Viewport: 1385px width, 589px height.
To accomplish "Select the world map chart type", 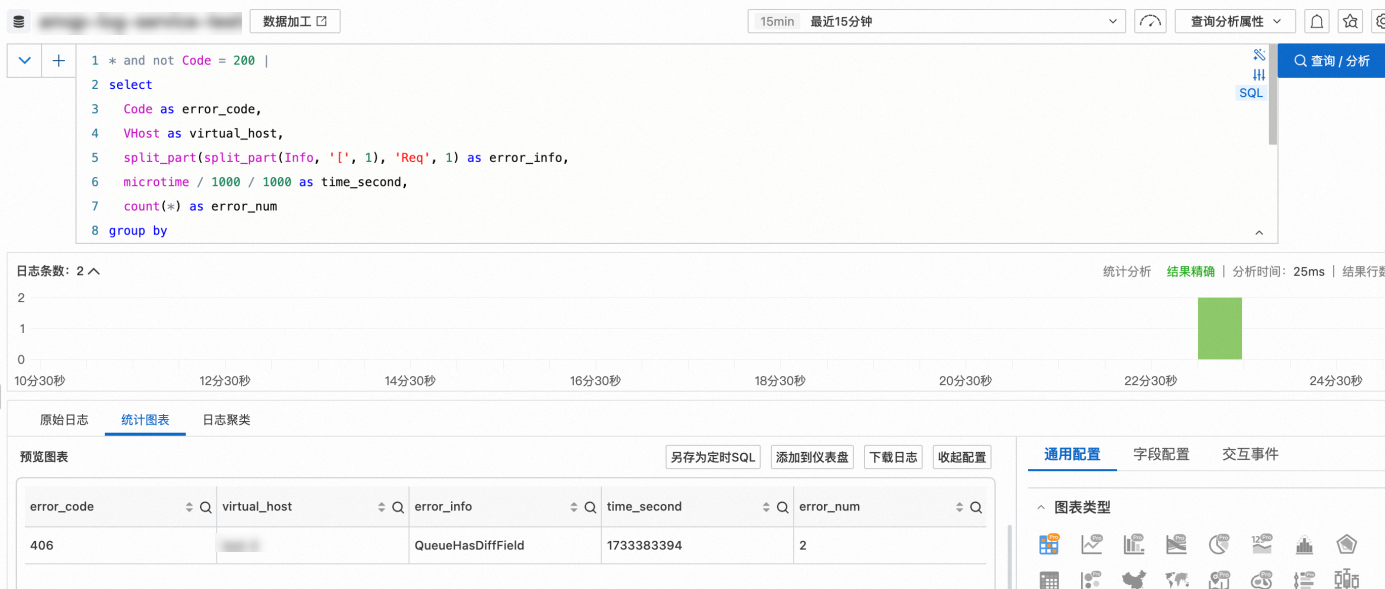I will tap(1176, 580).
